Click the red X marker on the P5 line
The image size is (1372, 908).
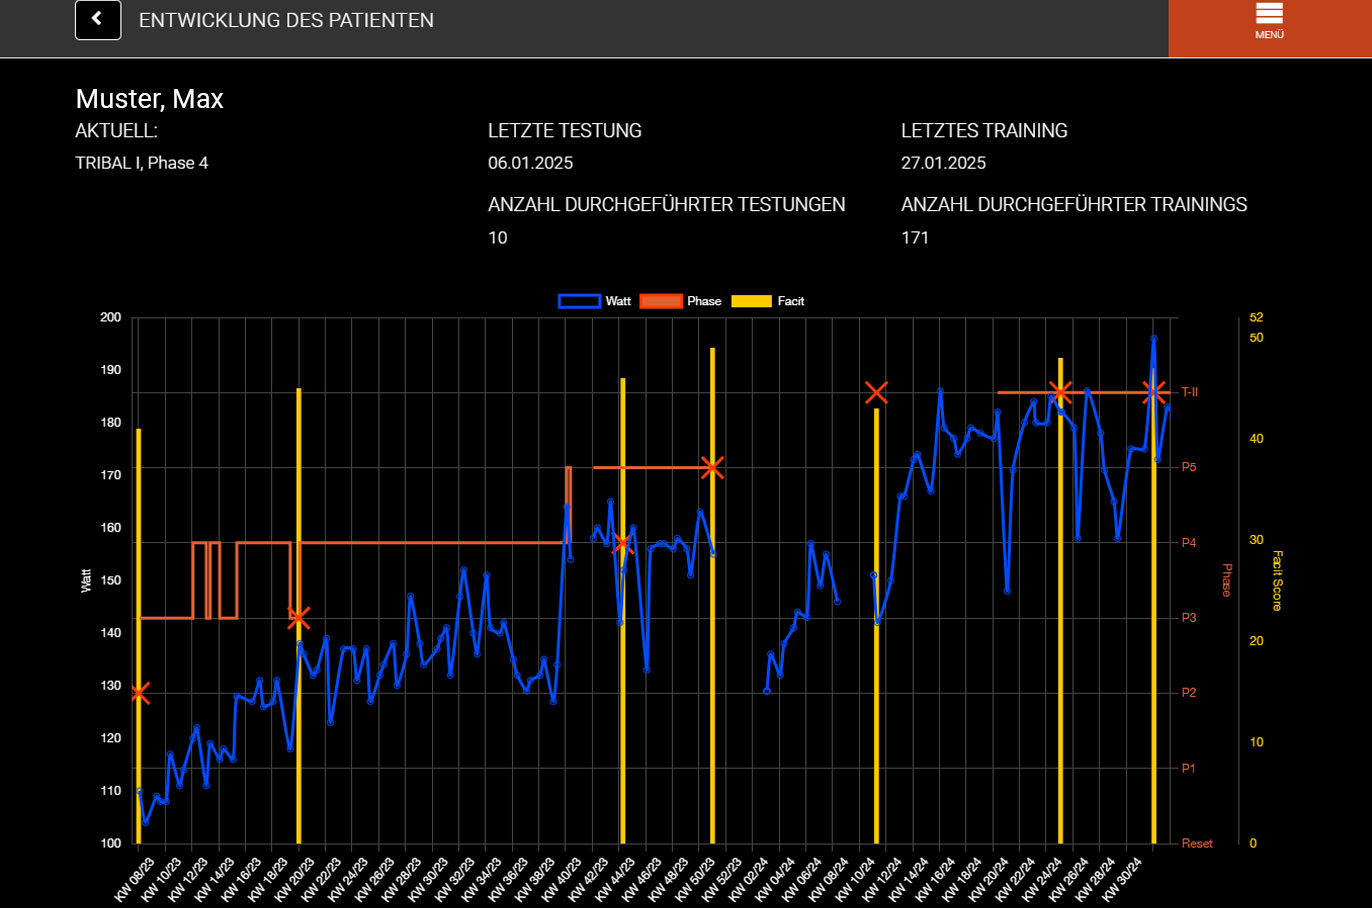click(x=712, y=467)
